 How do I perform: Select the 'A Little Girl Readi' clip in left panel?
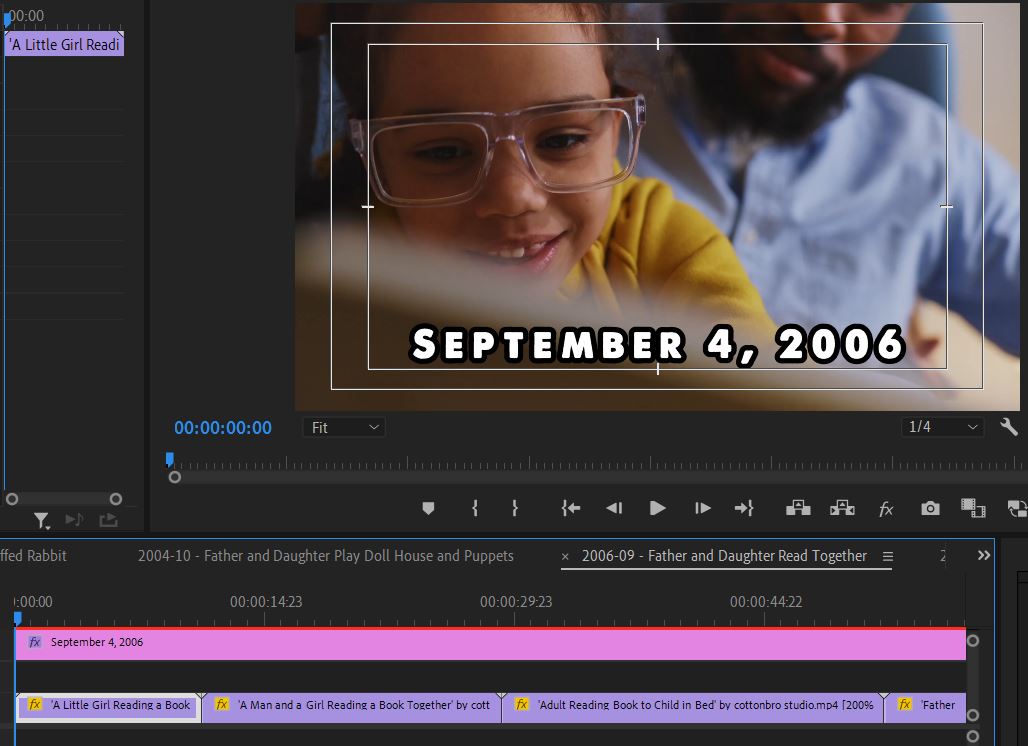pyautogui.click(x=65, y=44)
